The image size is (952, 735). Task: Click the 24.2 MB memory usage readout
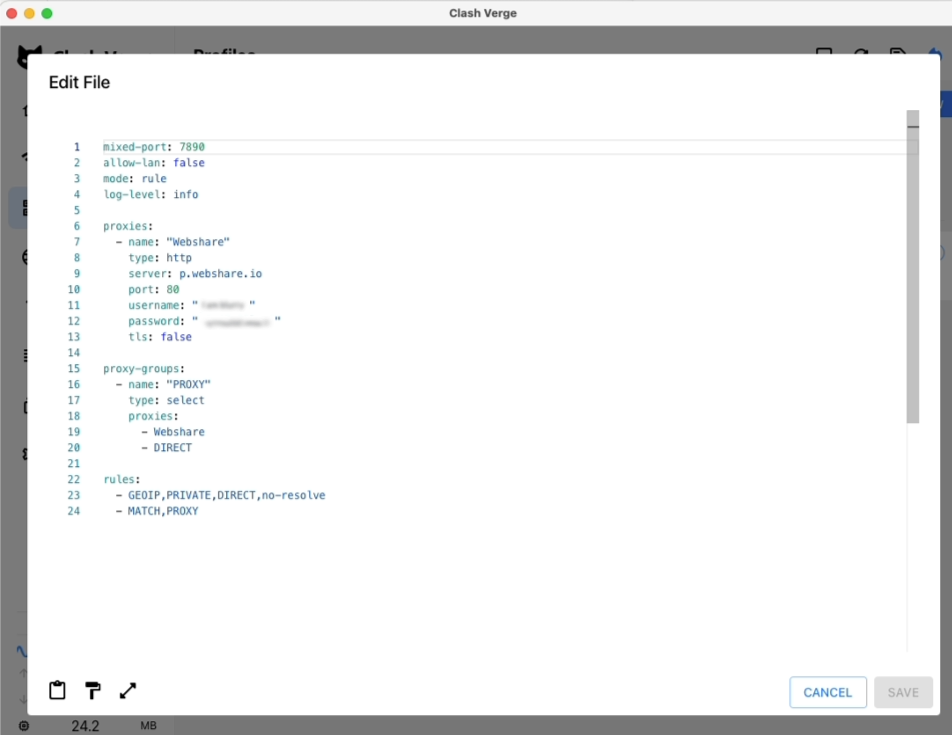(114, 726)
